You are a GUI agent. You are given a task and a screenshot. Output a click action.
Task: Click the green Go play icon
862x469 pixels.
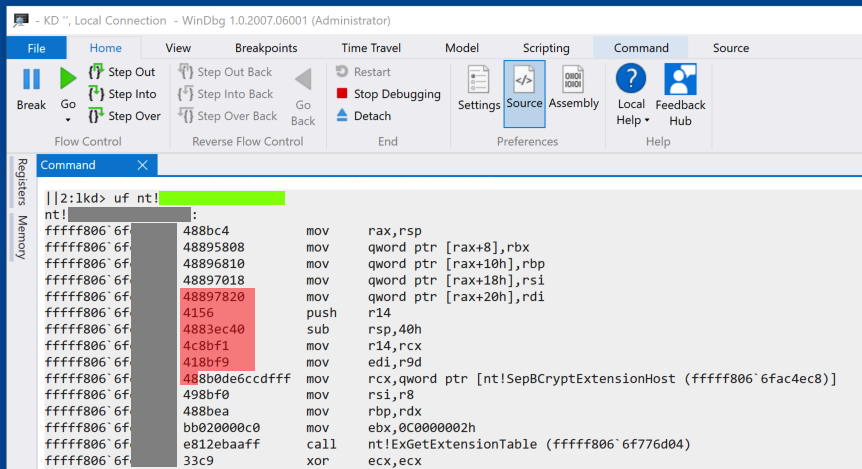coord(68,79)
